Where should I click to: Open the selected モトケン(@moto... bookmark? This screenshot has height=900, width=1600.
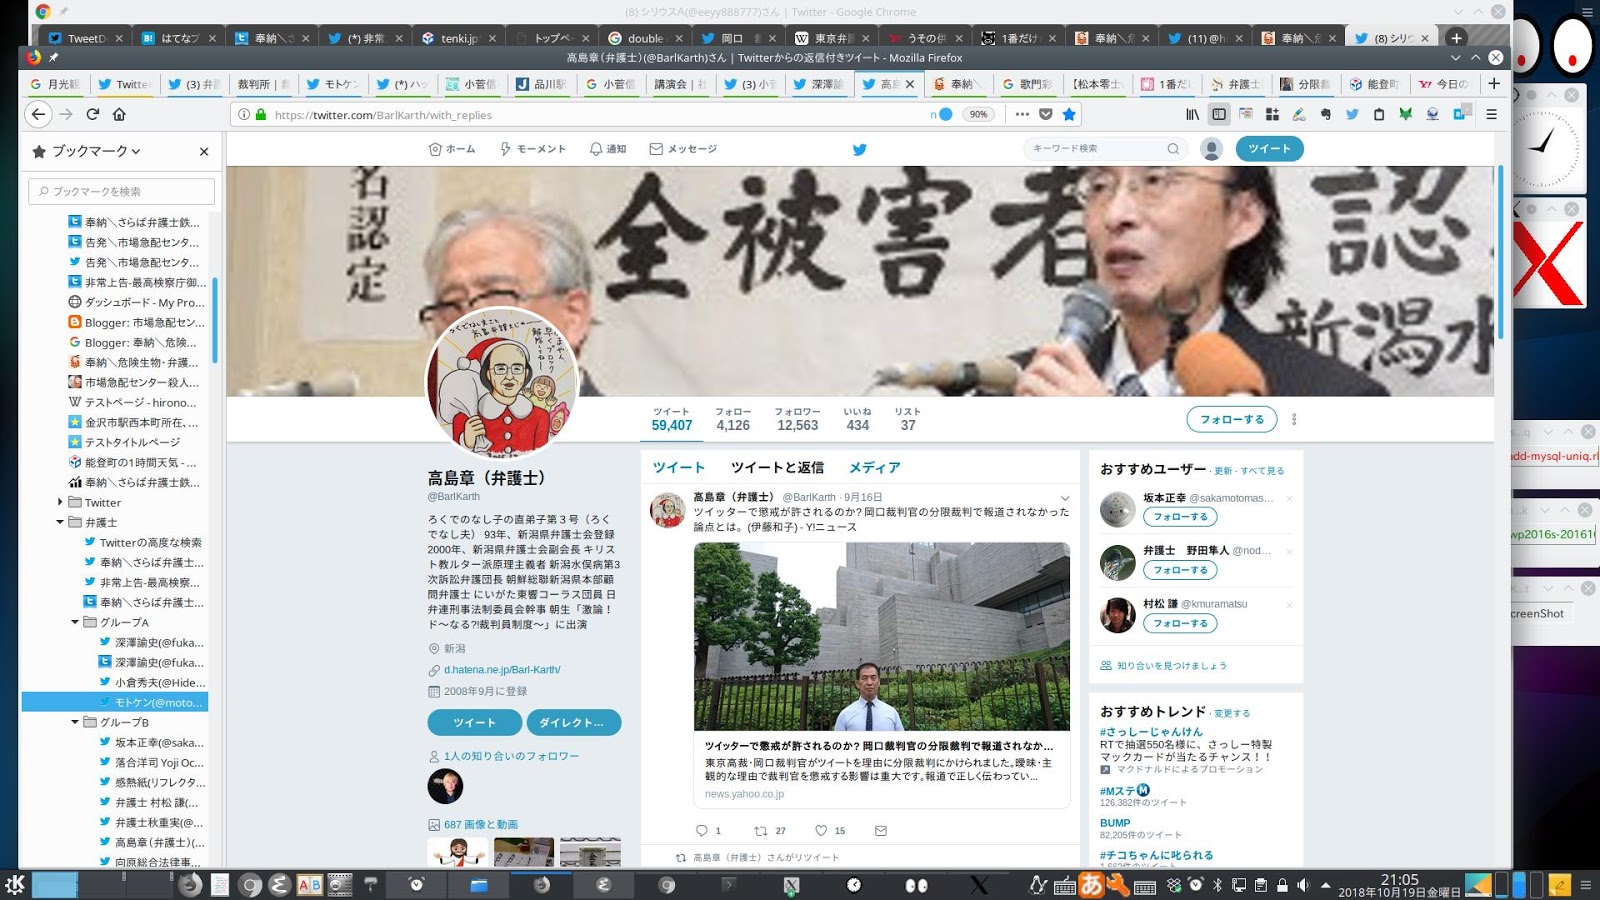(115, 702)
